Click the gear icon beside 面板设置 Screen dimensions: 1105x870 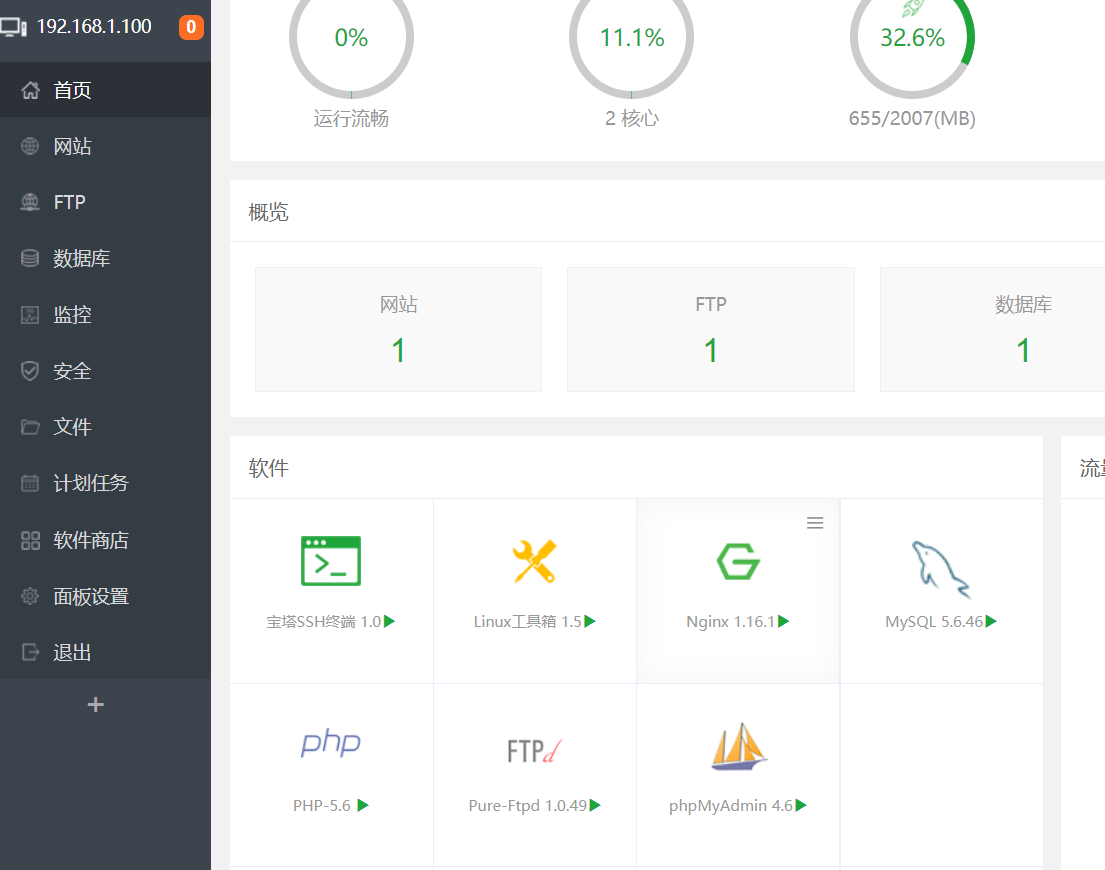point(30,597)
